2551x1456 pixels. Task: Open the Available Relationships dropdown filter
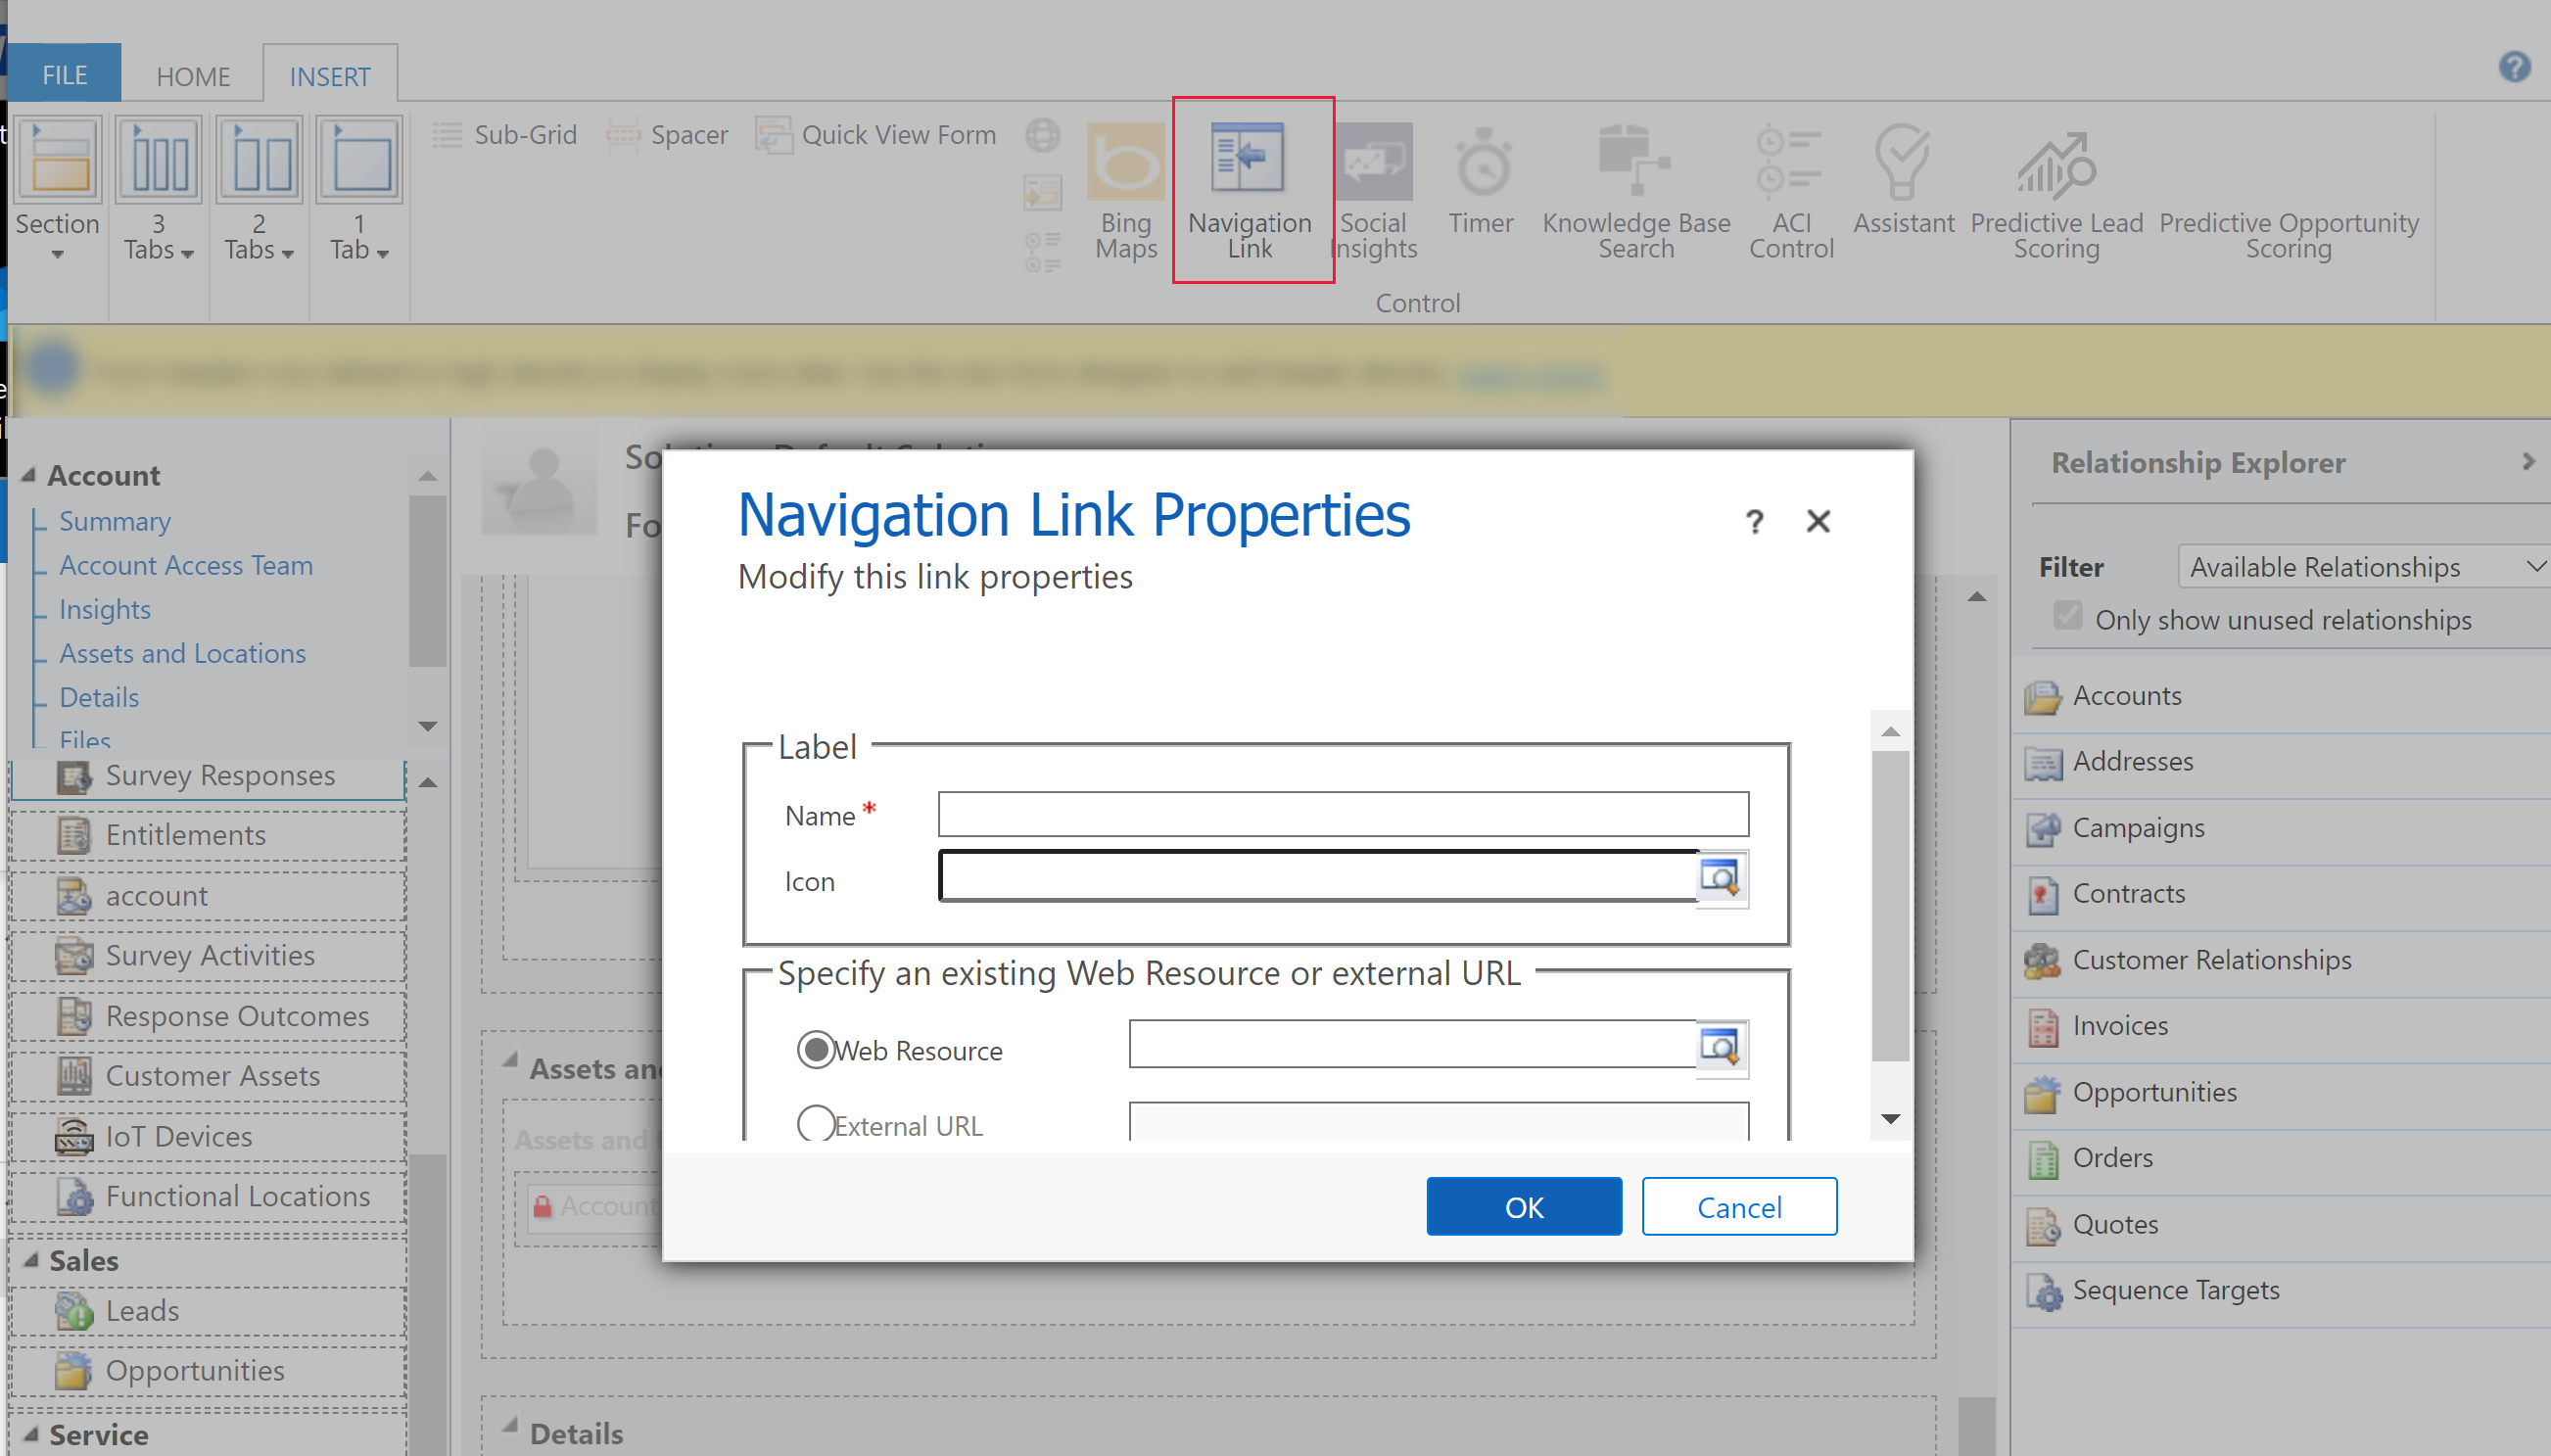click(x=2364, y=566)
